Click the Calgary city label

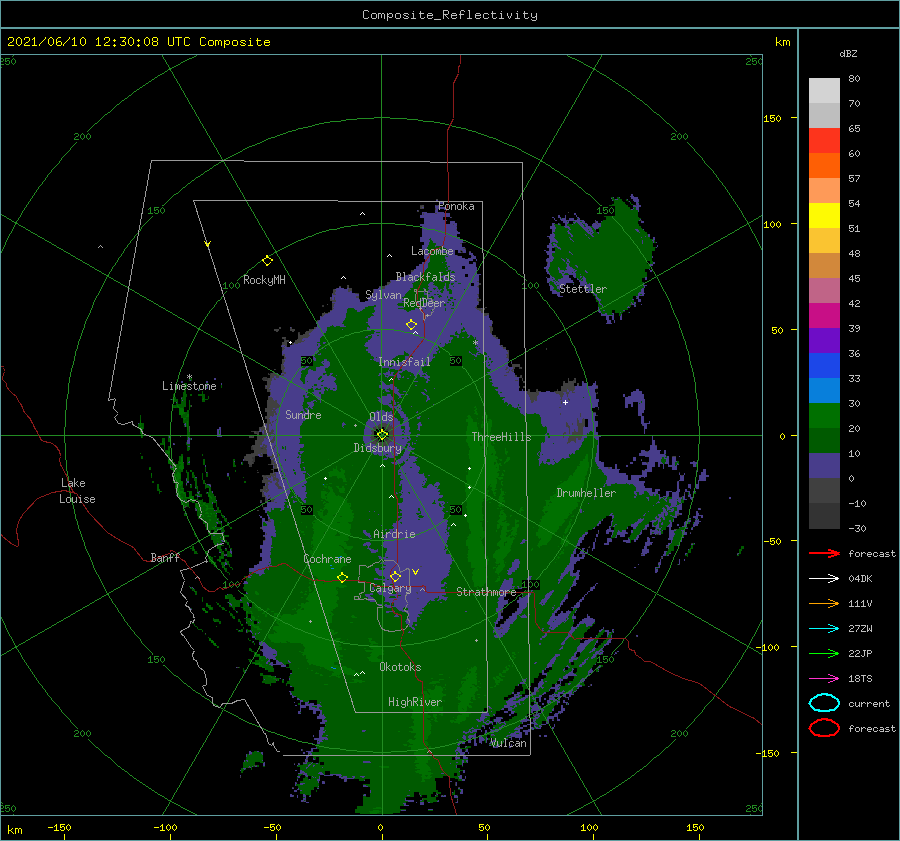(390, 588)
